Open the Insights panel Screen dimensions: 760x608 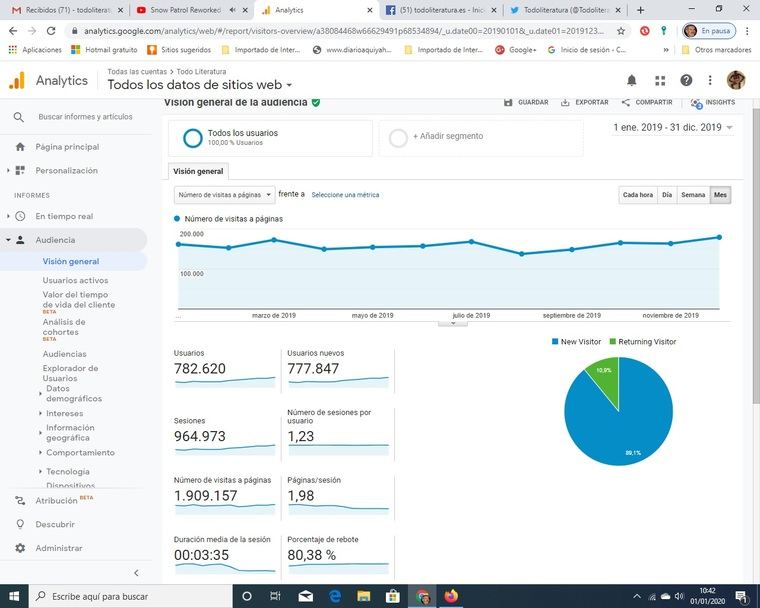pyautogui.click(x=713, y=102)
